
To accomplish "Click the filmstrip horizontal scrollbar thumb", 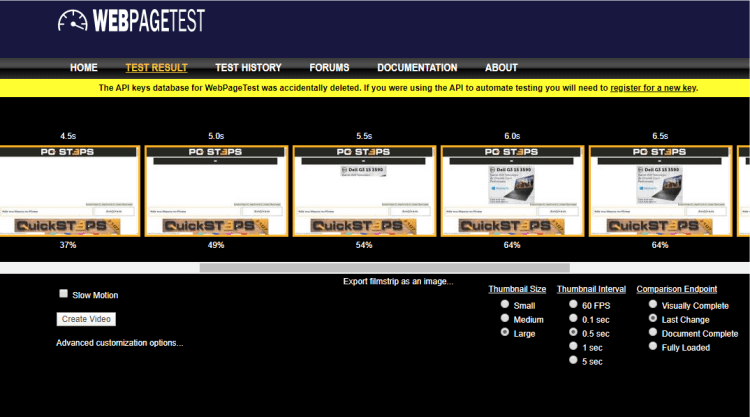I will [385, 268].
